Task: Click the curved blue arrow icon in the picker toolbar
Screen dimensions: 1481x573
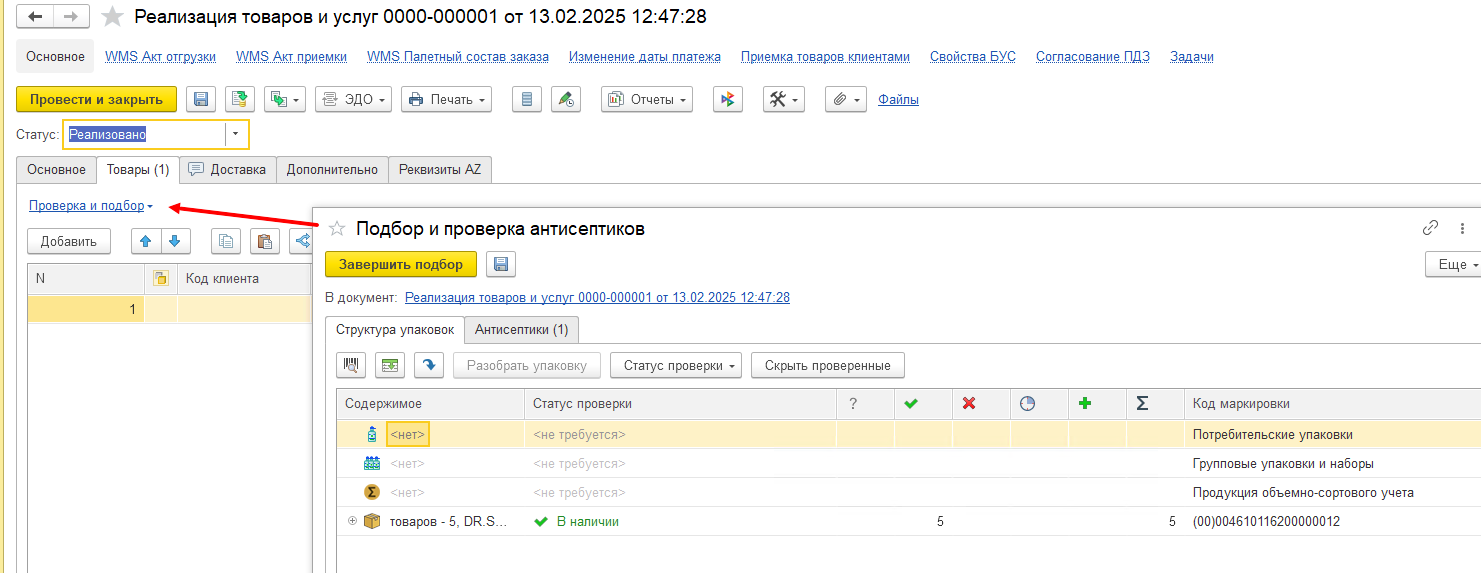Action: (x=428, y=366)
